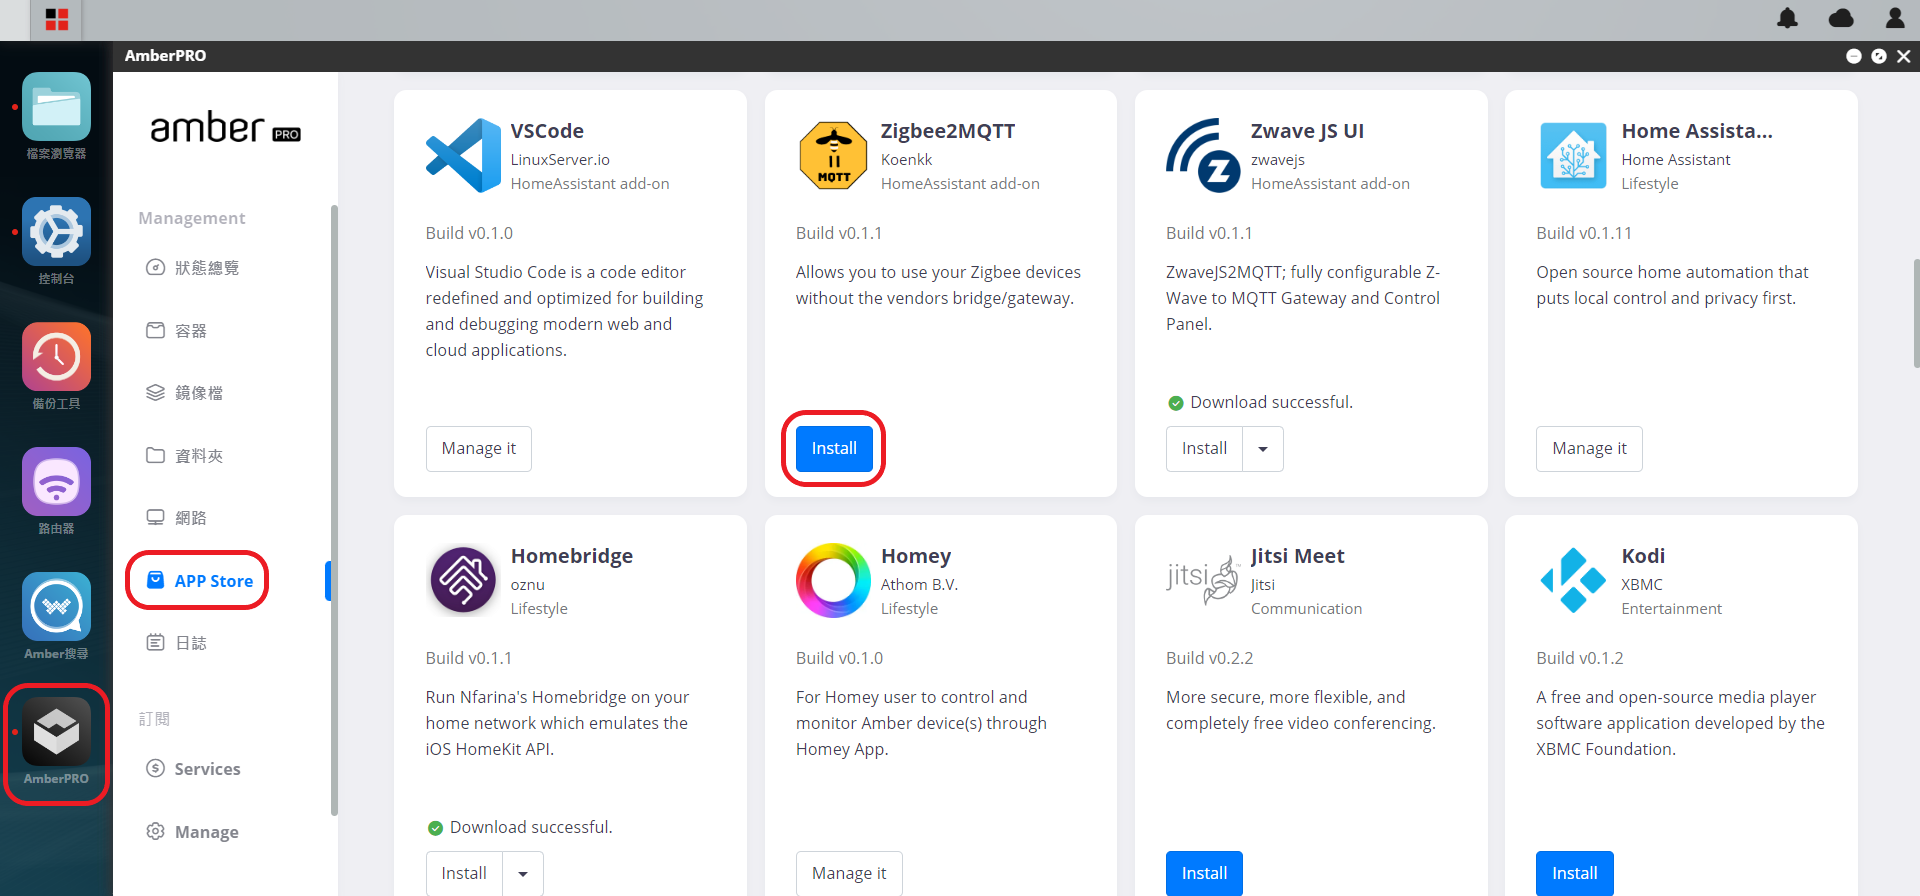This screenshot has width=1920, height=896.
Task: Launch the control panel dock icon
Action: click(56, 232)
